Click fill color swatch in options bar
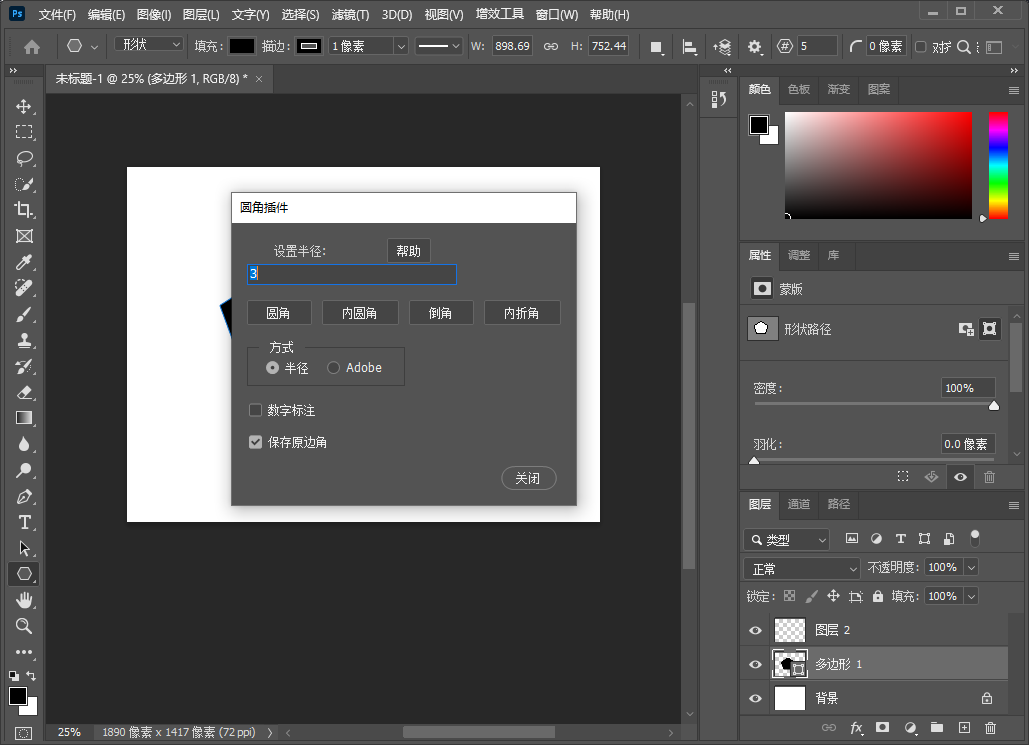Viewport: 1029px width, 745px height. [241, 46]
